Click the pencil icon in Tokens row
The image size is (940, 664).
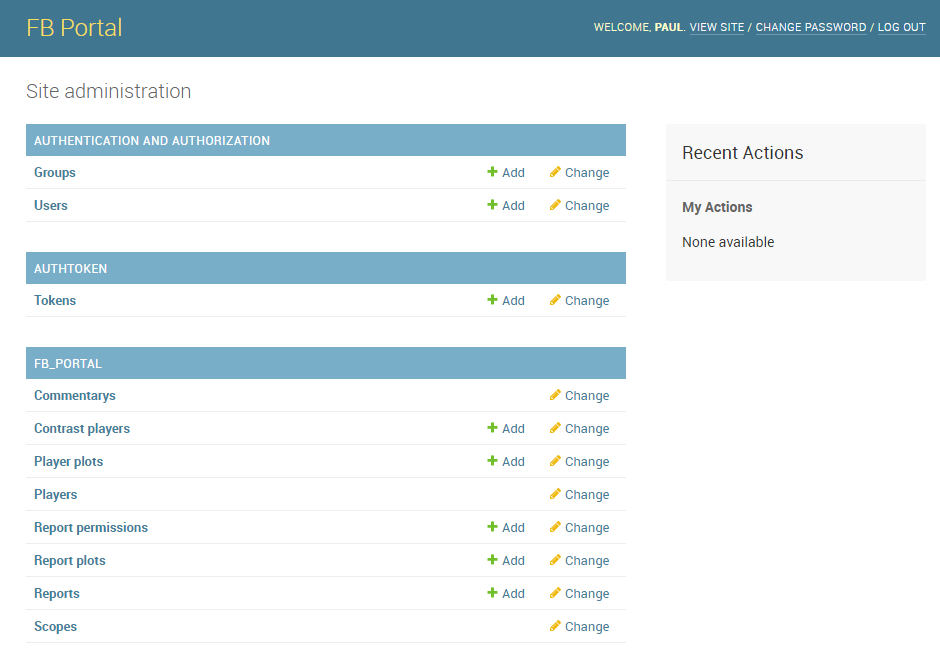tap(555, 300)
